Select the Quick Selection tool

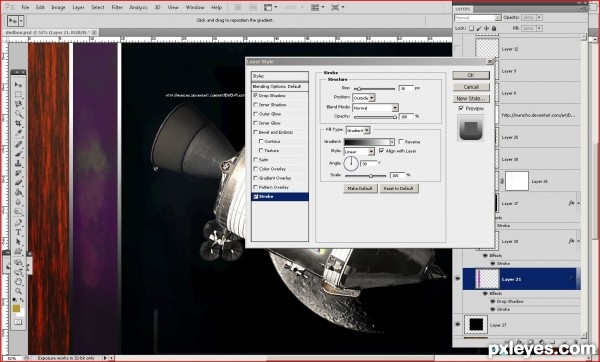18,114
